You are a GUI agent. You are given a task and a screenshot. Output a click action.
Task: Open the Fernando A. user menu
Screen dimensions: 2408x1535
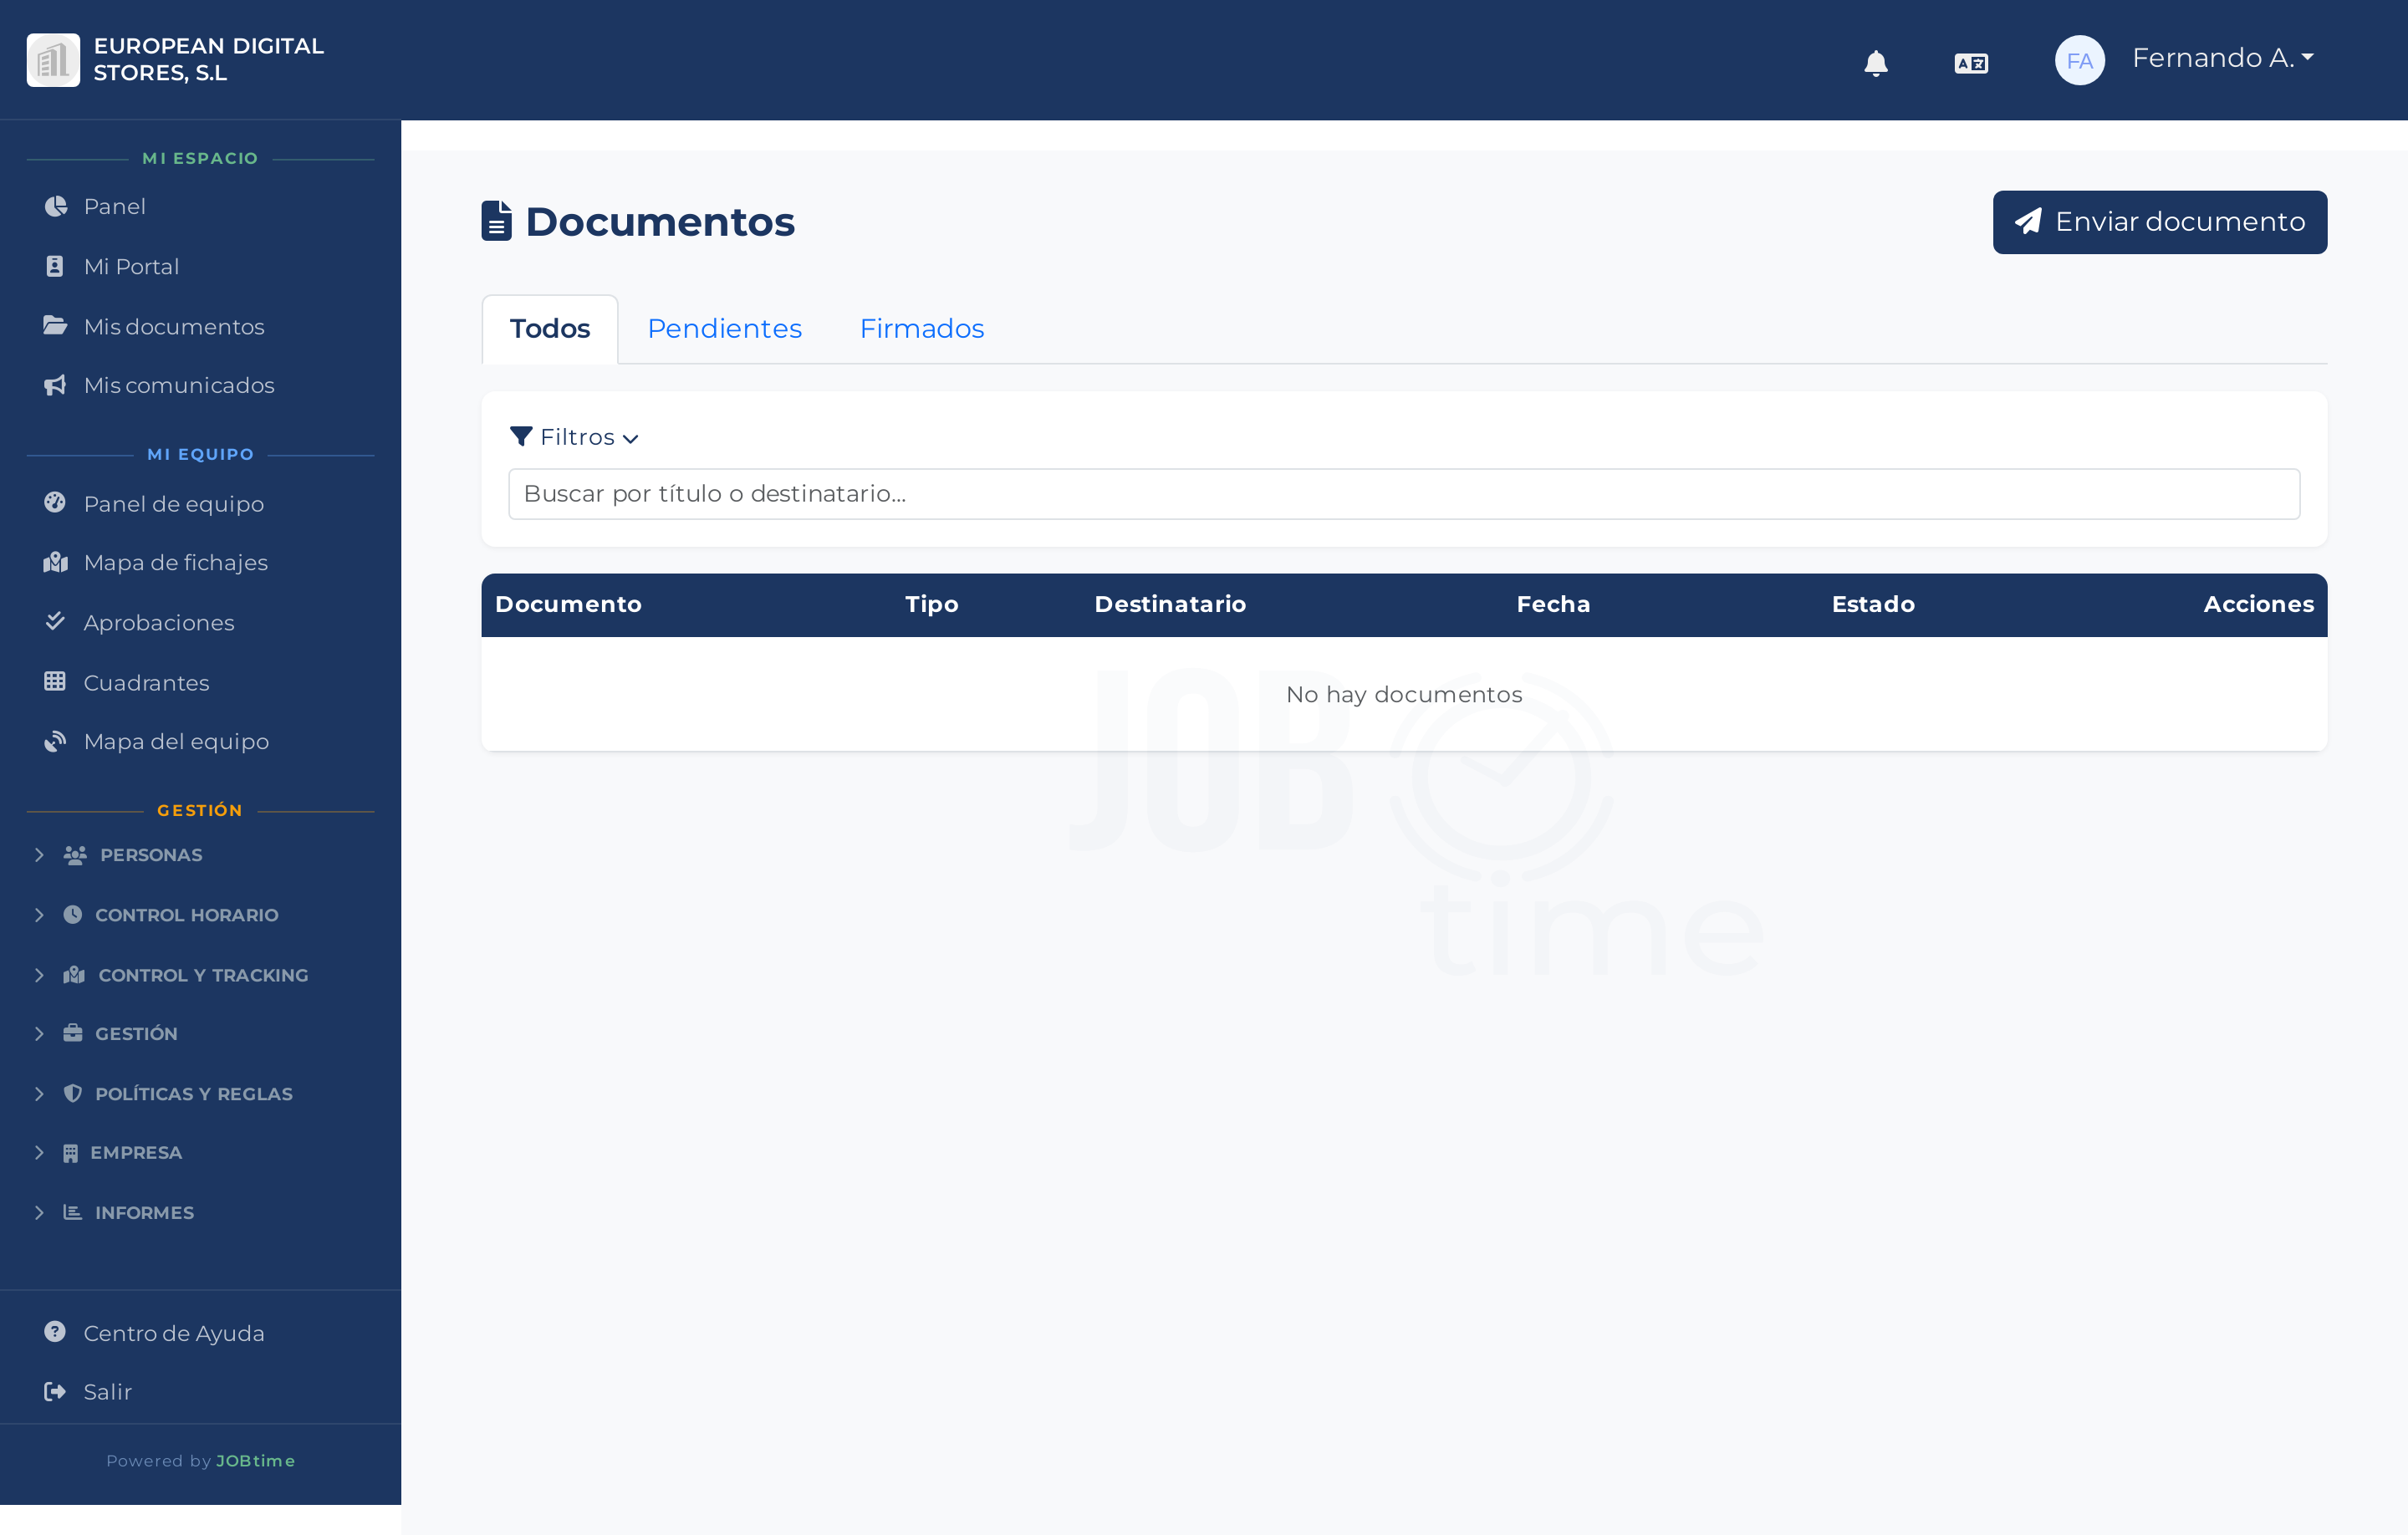click(x=2222, y=58)
